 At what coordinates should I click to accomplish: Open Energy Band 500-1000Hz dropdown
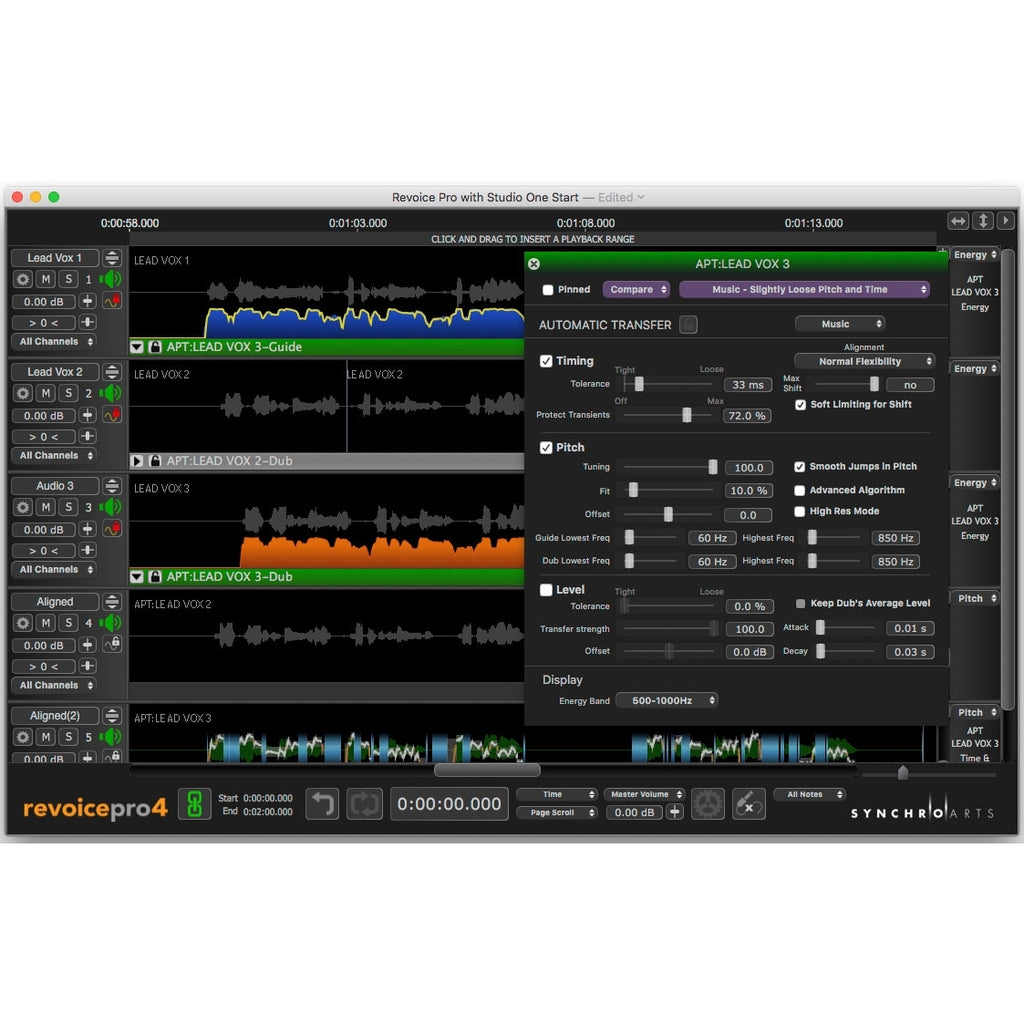point(666,700)
